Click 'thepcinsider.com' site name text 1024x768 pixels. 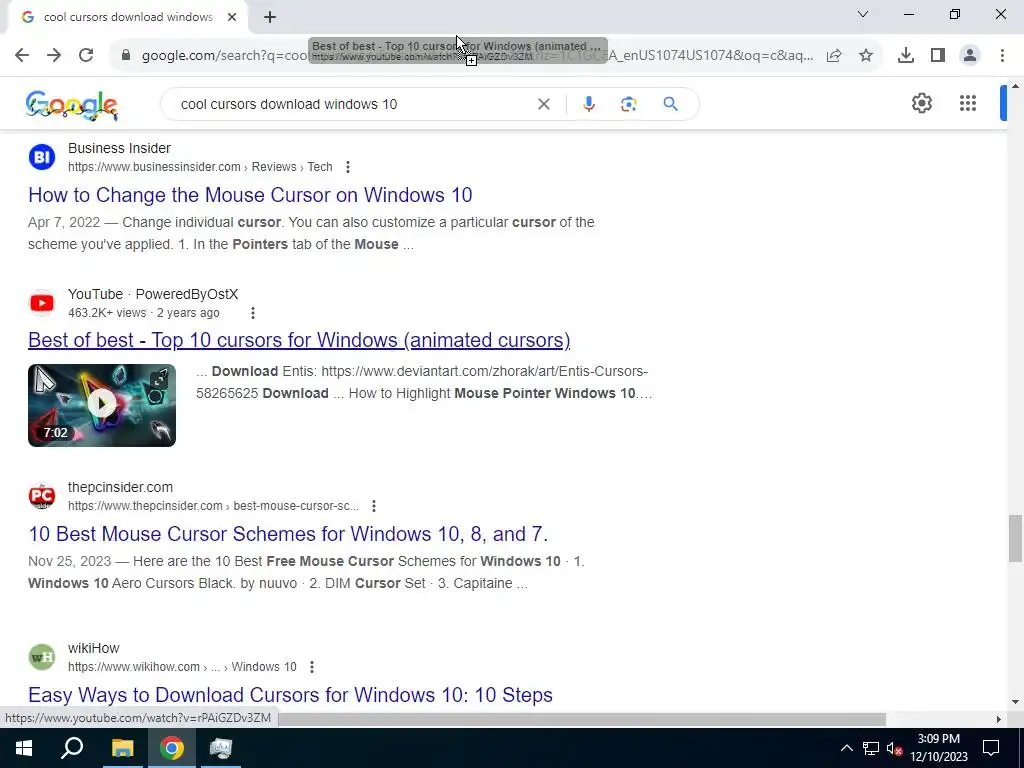coord(120,487)
